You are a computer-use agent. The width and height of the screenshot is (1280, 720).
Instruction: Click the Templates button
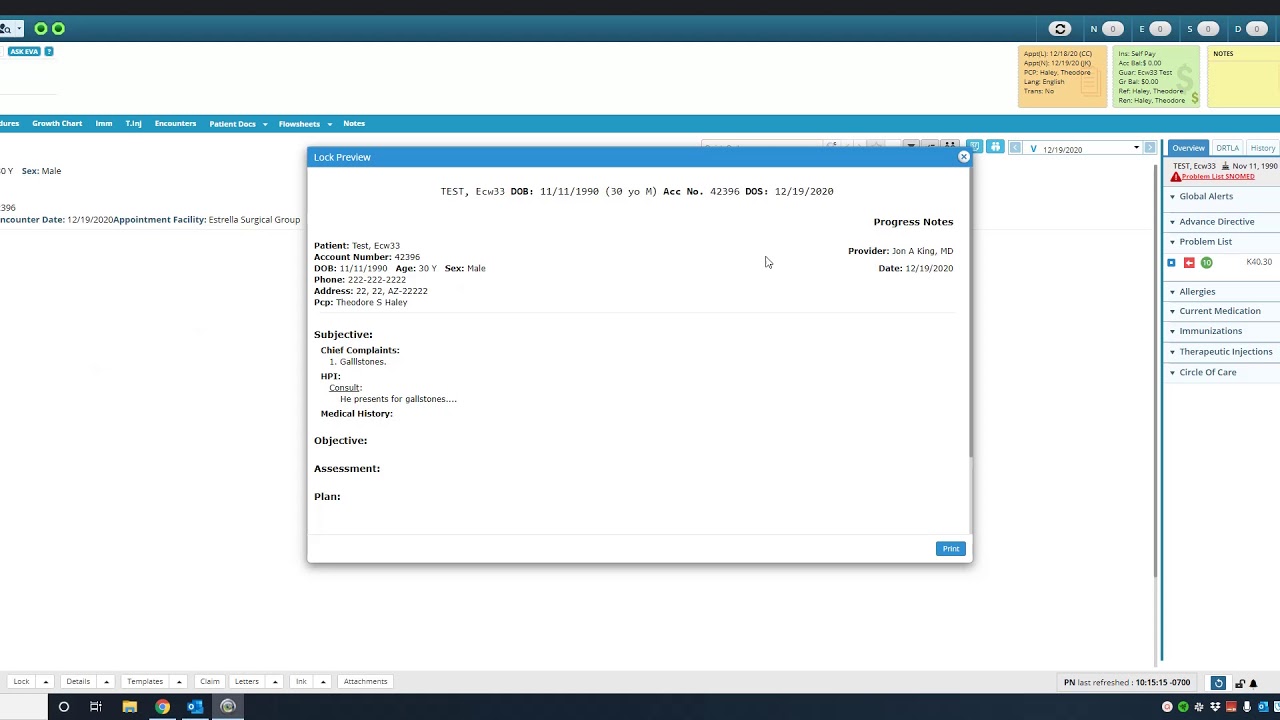(x=145, y=682)
